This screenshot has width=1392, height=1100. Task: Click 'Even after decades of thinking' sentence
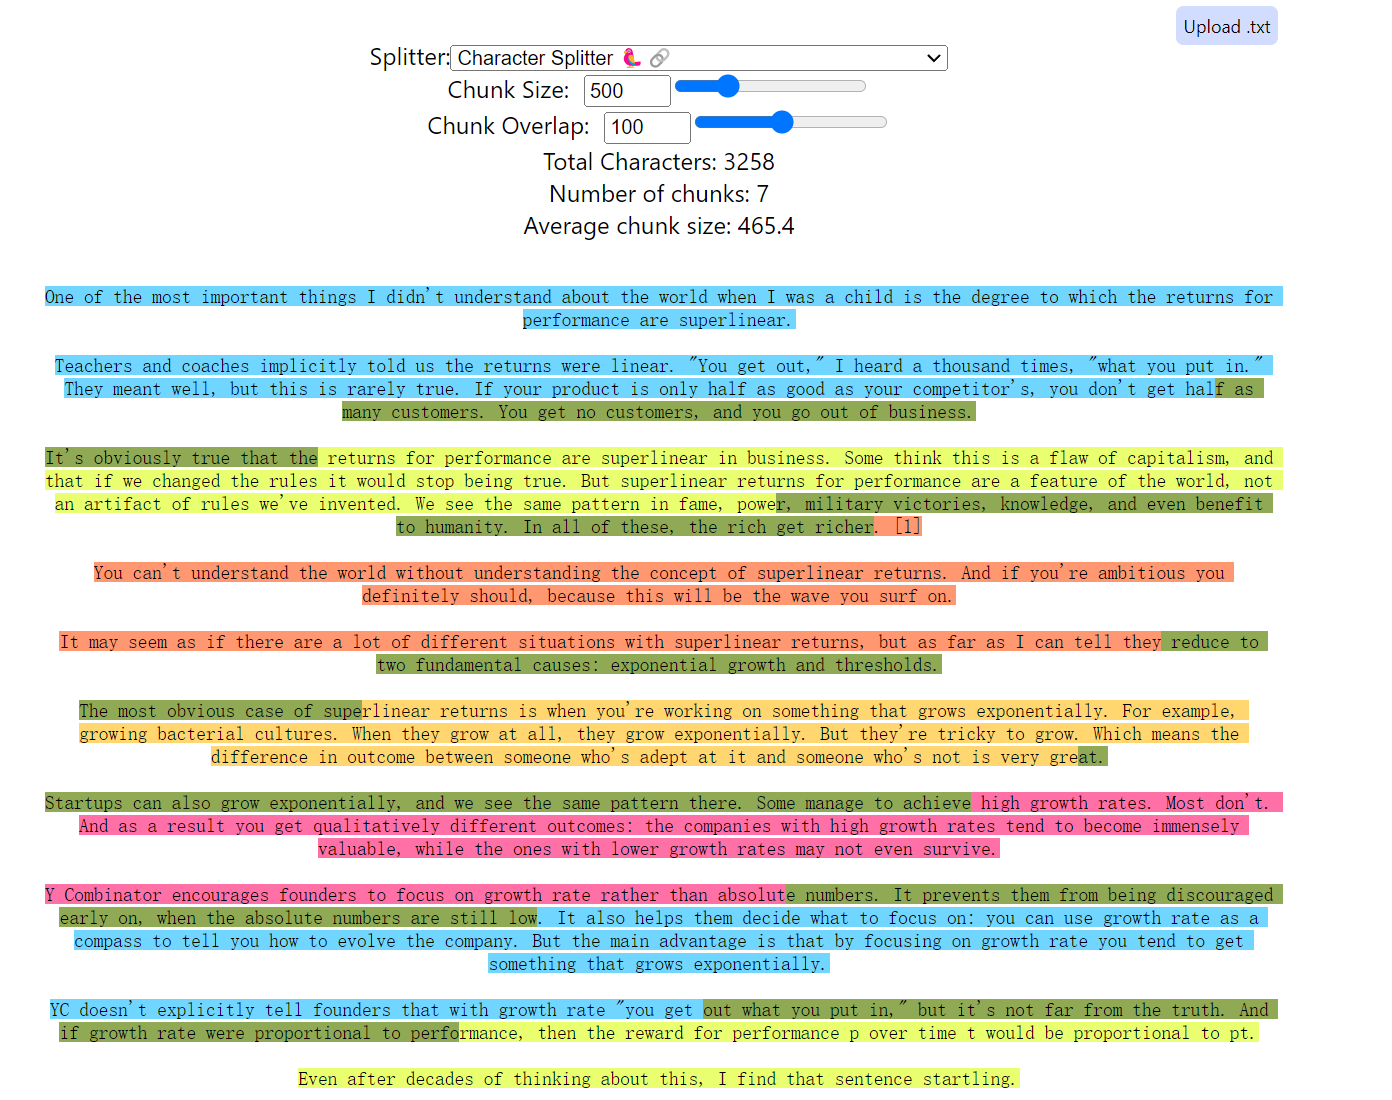pyautogui.click(x=657, y=1079)
